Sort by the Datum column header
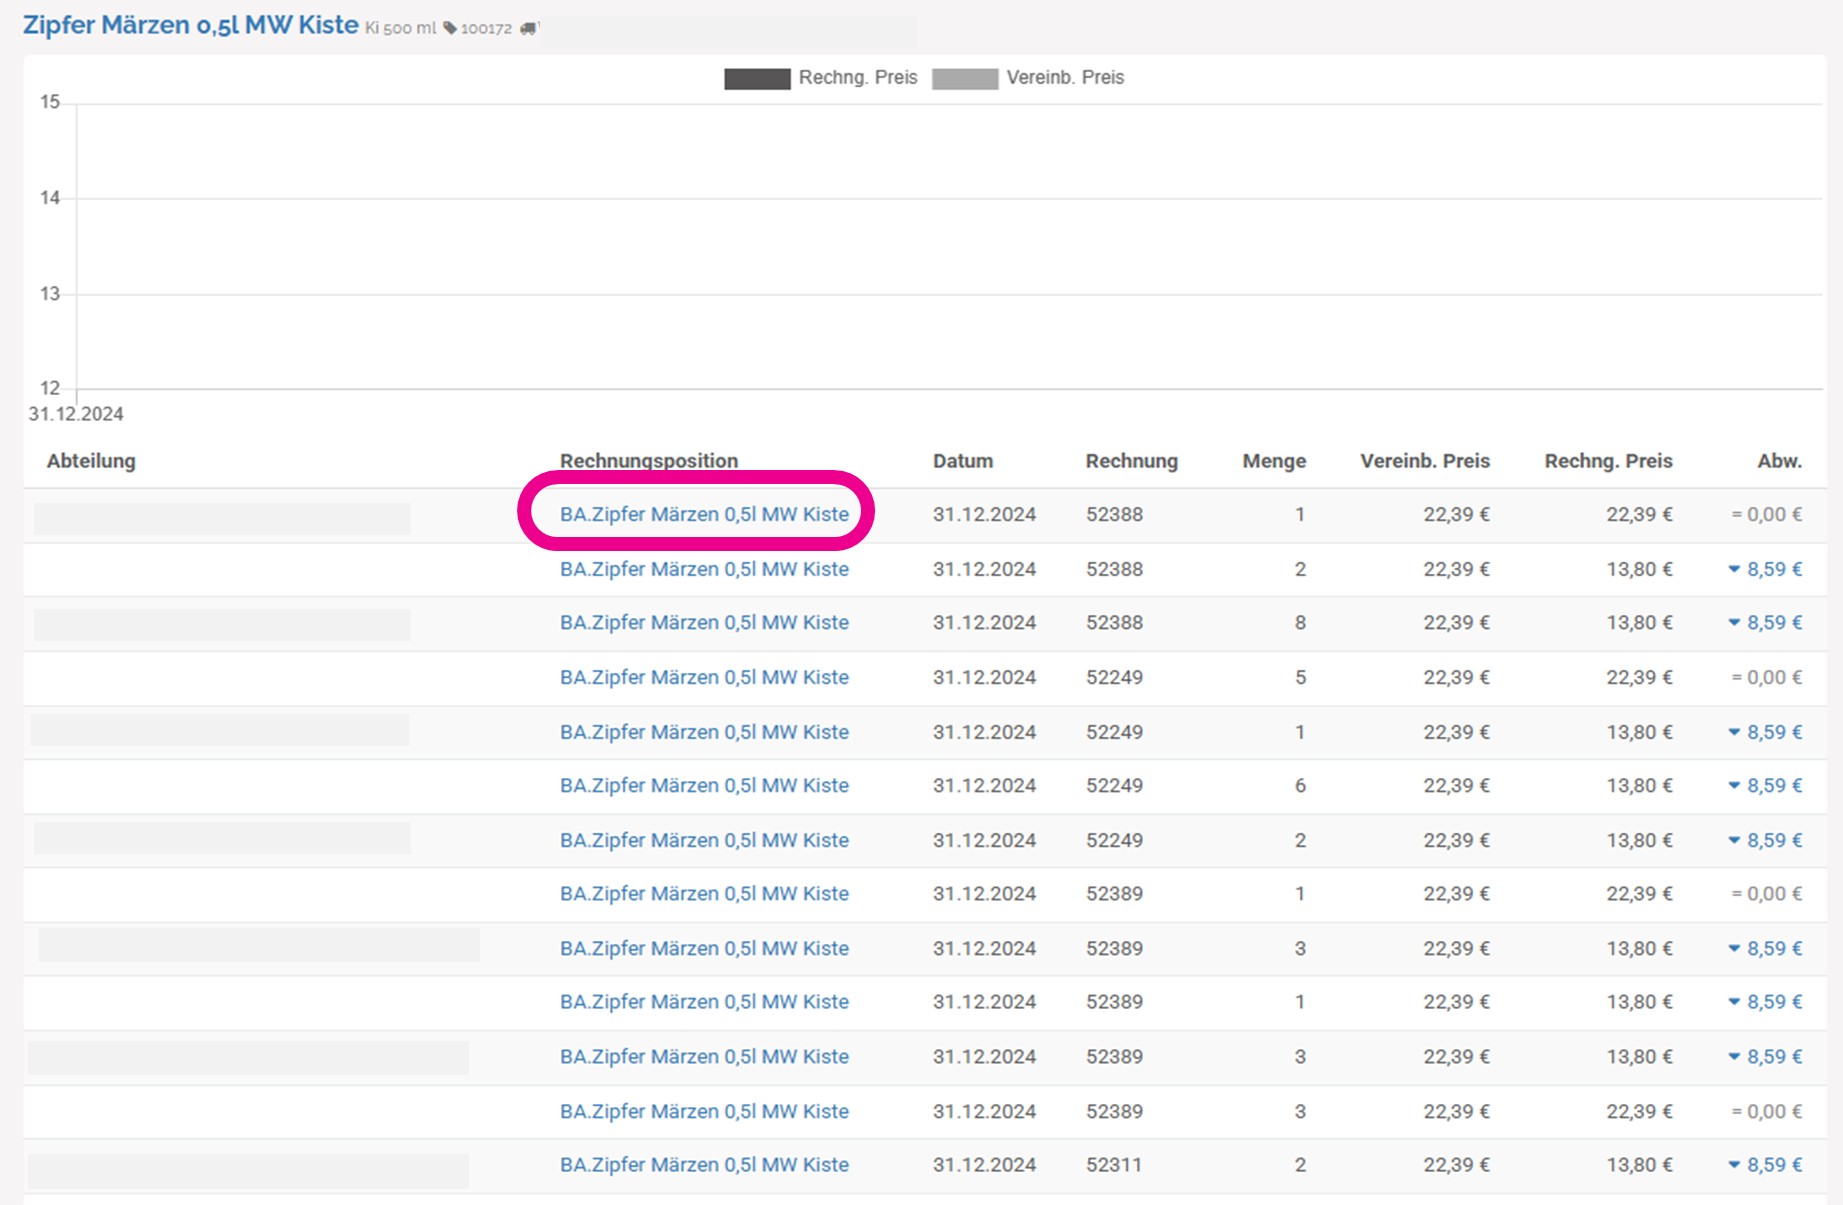Viewport: 1843px width, 1205px height. coord(963,461)
